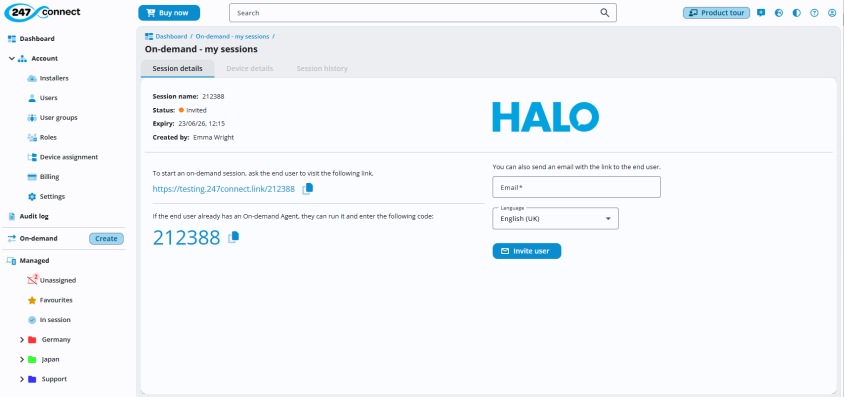Open Device assignment in the sidebar
The image size is (844, 397).
tap(68, 157)
